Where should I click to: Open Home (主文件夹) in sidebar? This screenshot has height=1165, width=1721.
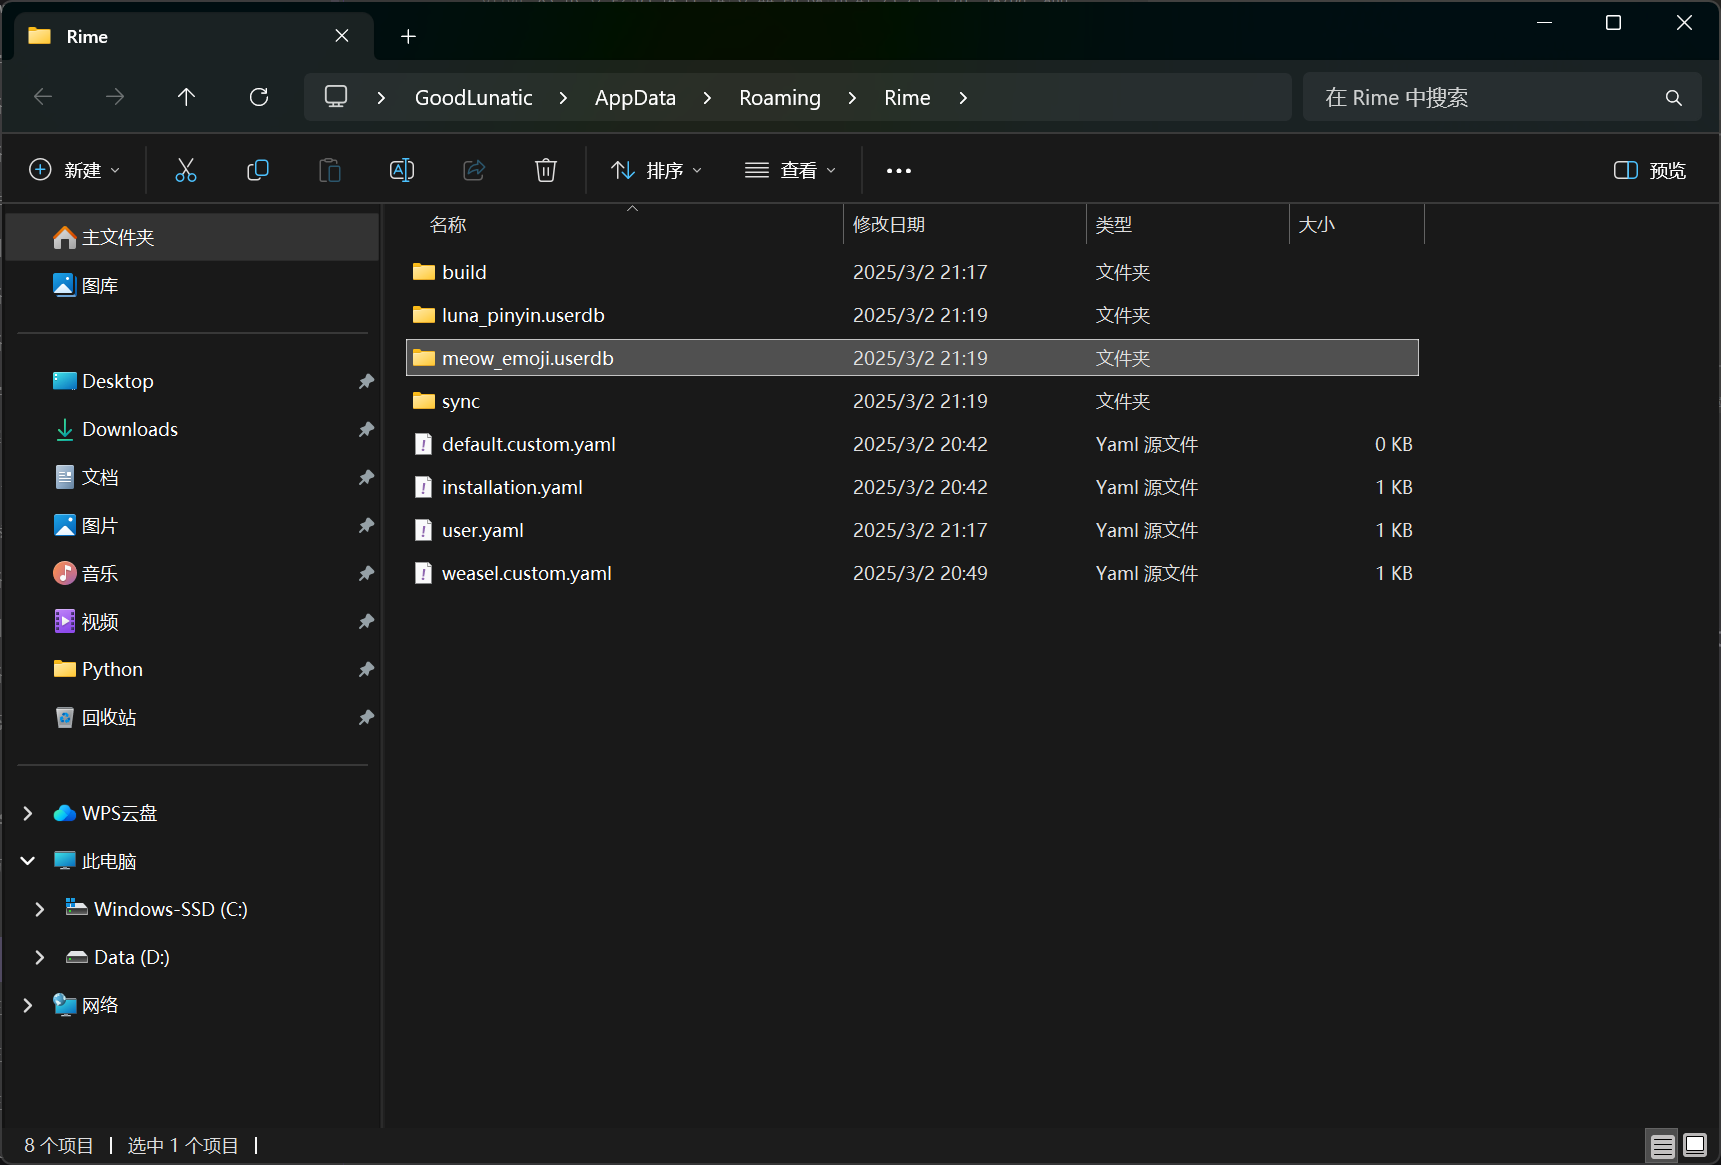point(192,237)
